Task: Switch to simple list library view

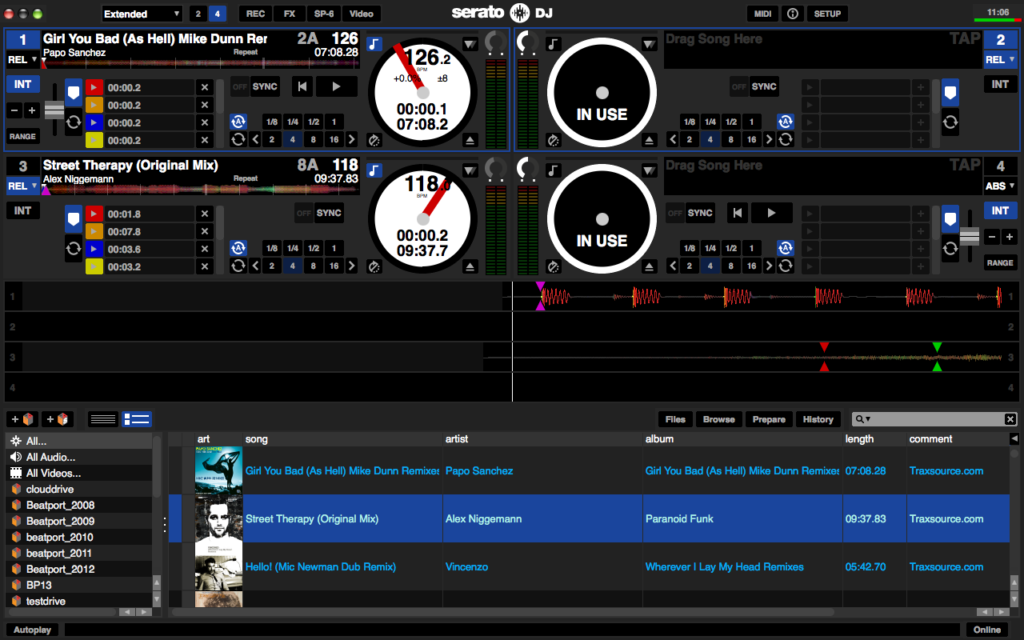Action: pyautogui.click(x=103, y=419)
